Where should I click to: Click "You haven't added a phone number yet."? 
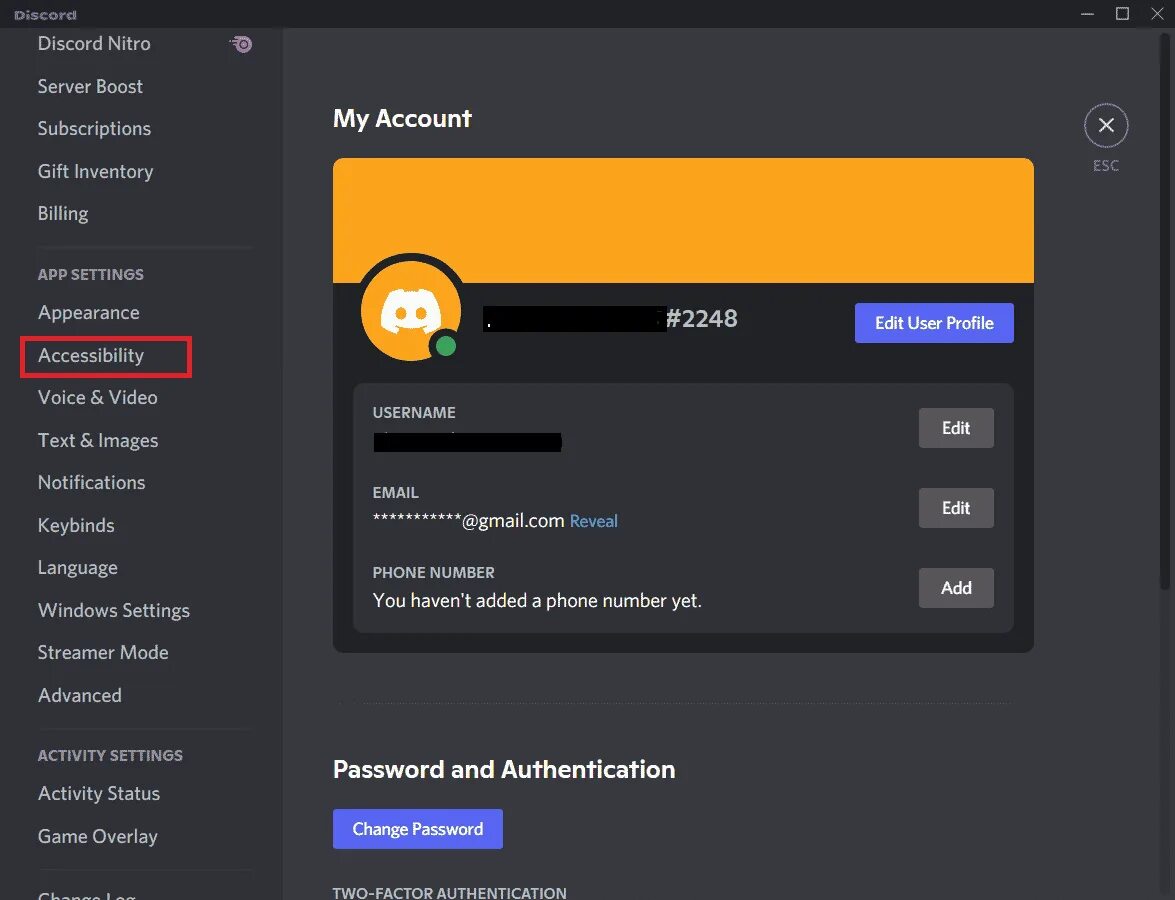[537, 601]
